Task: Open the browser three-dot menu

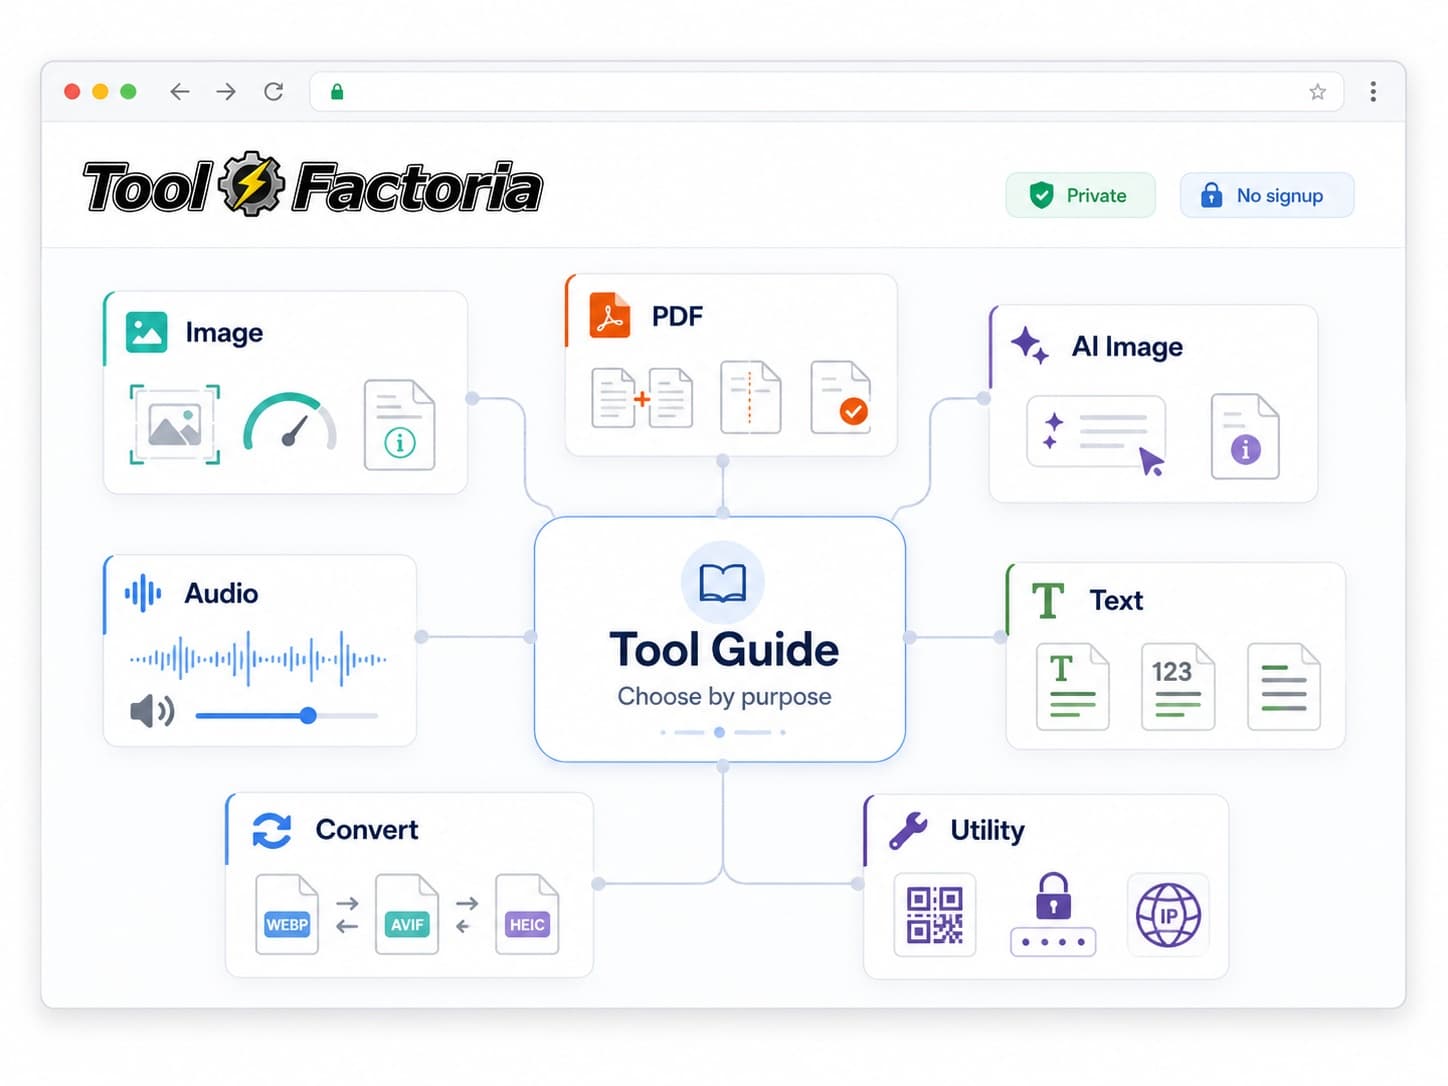Action: 1373,92
